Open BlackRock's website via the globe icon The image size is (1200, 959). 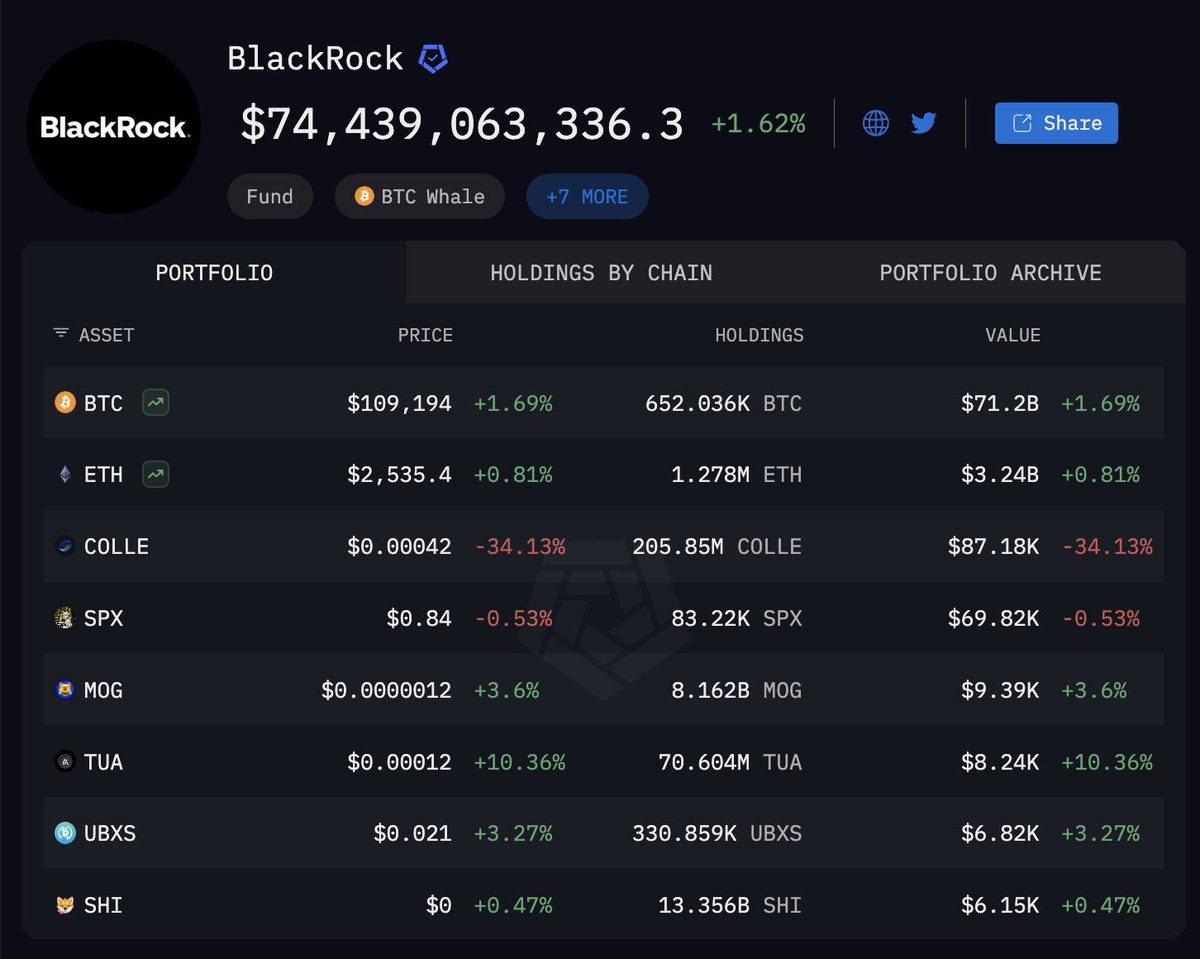coord(875,122)
